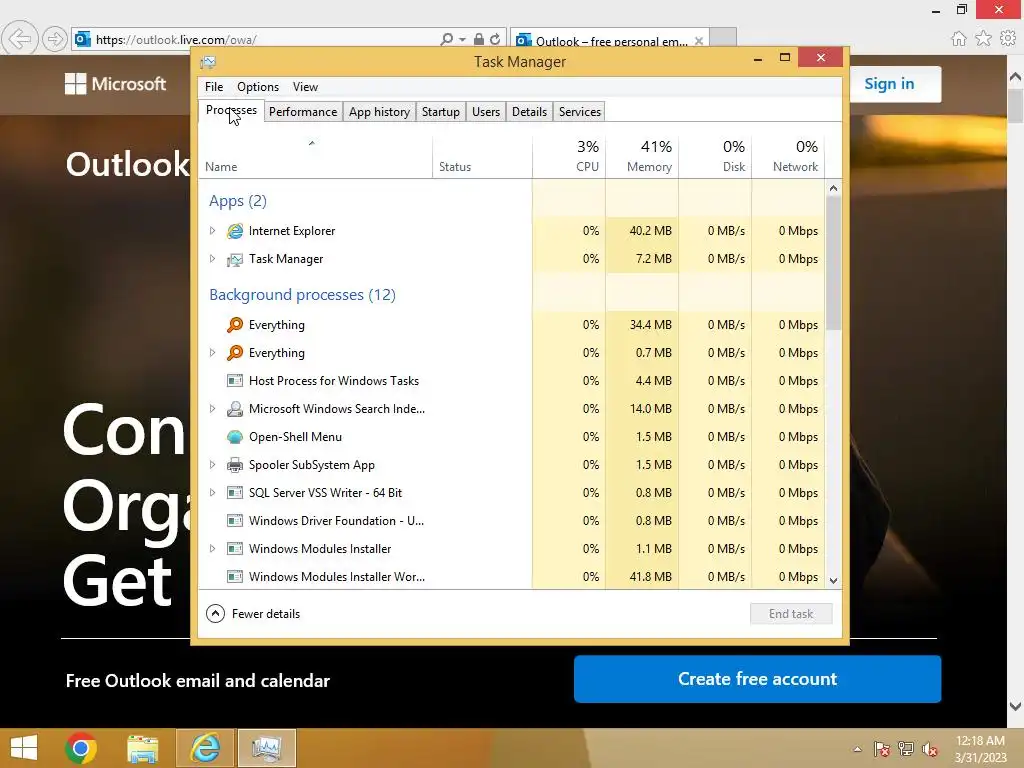Click the icon of the 34.4 MB Everything process
The image size is (1024, 768).
pos(234,325)
